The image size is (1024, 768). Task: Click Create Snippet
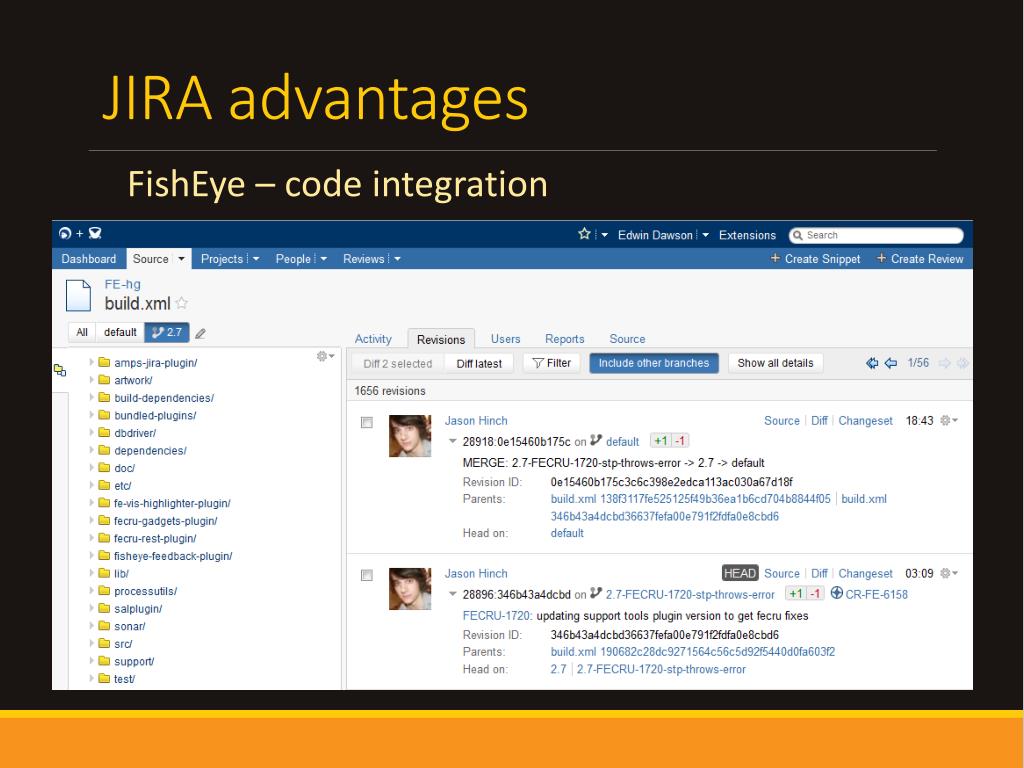[x=816, y=259]
